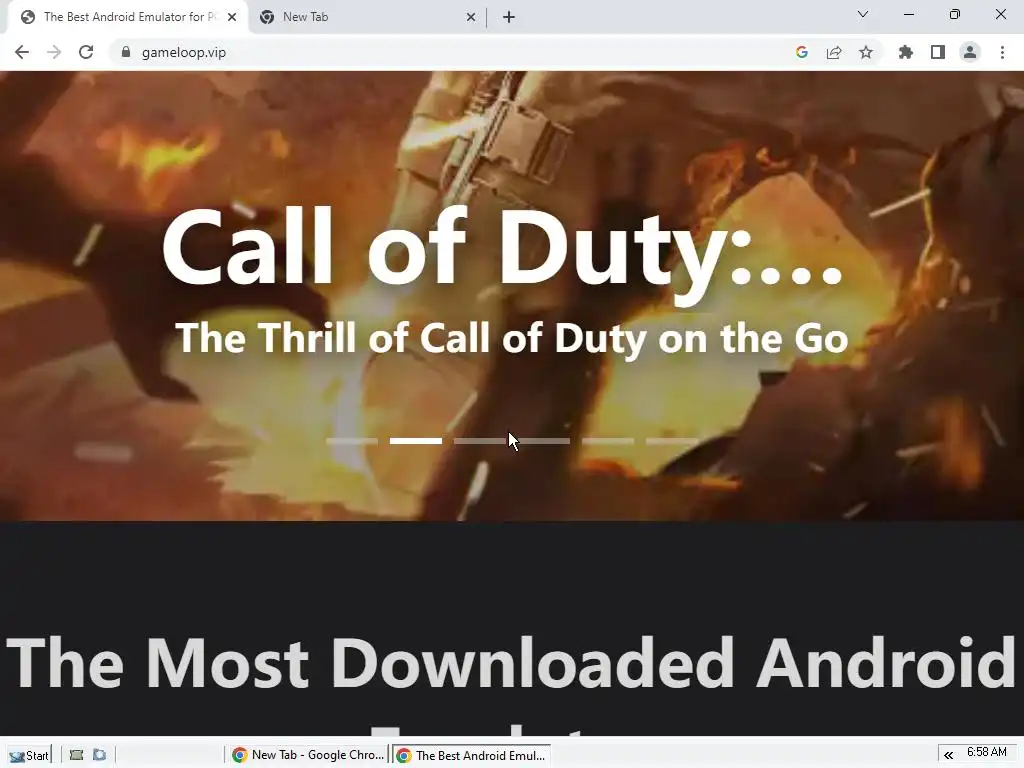Switch to New Tab - Google Chrome taskbar window
1024x768 pixels.
(x=307, y=755)
